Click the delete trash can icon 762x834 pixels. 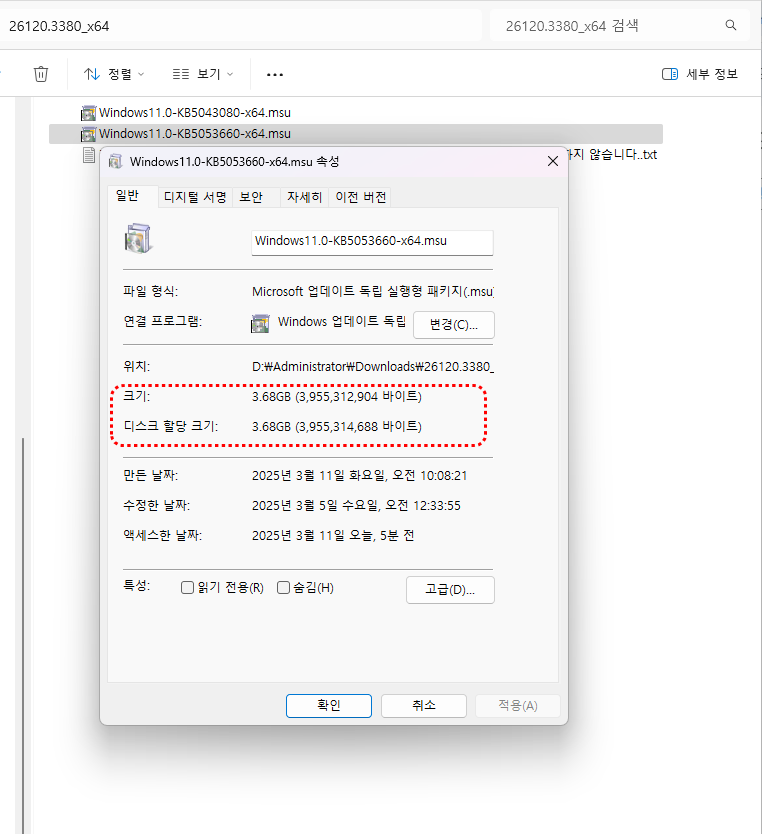click(x=41, y=74)
